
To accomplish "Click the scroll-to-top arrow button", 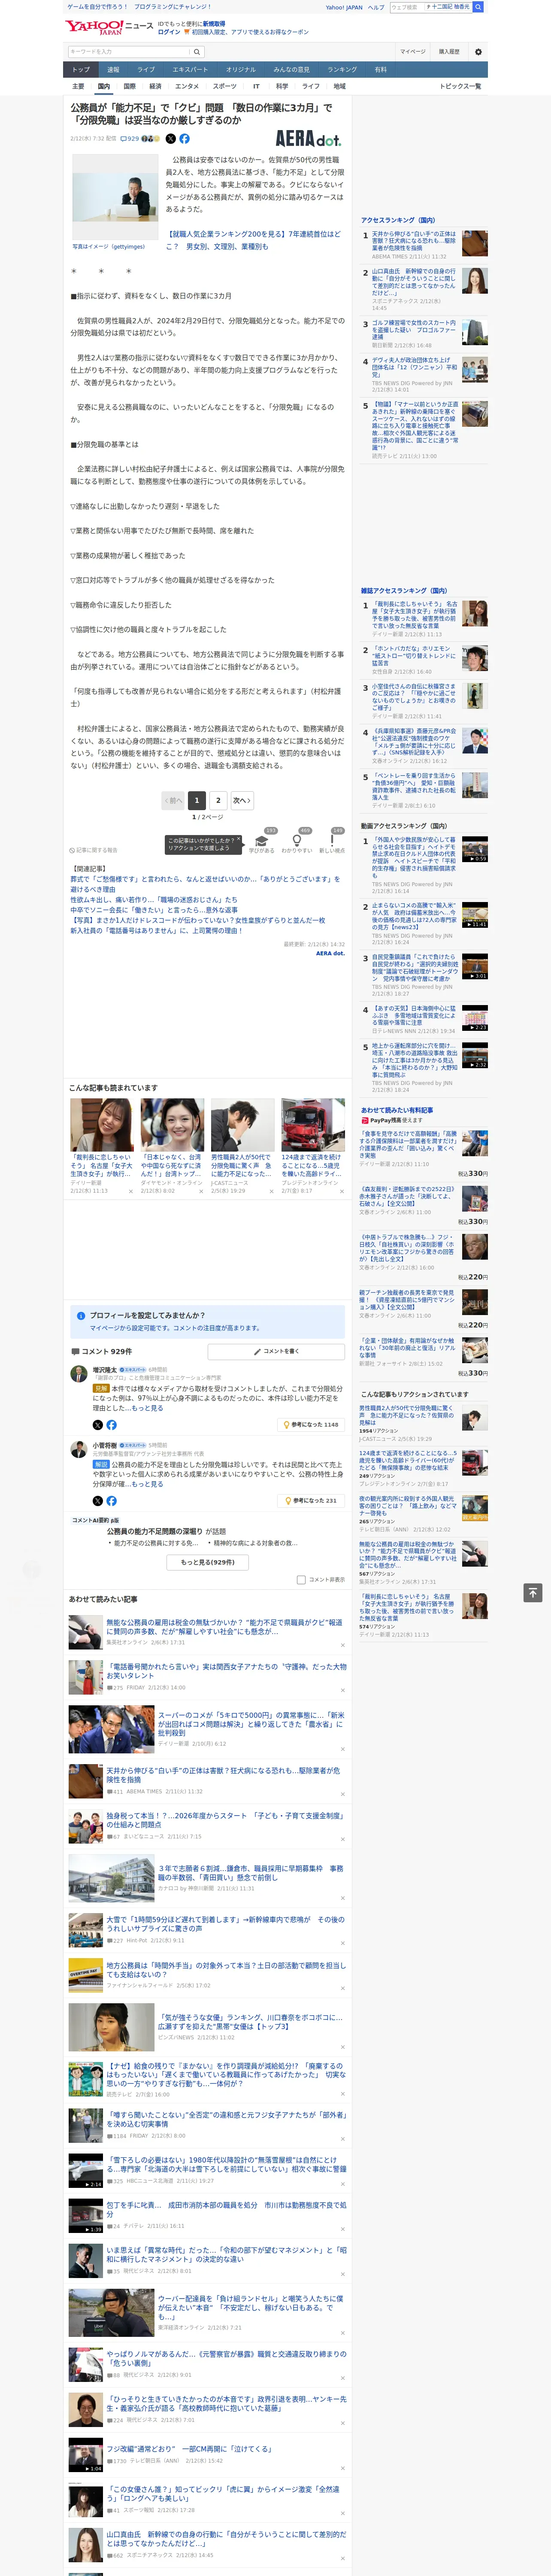I will pos(532,1592).
